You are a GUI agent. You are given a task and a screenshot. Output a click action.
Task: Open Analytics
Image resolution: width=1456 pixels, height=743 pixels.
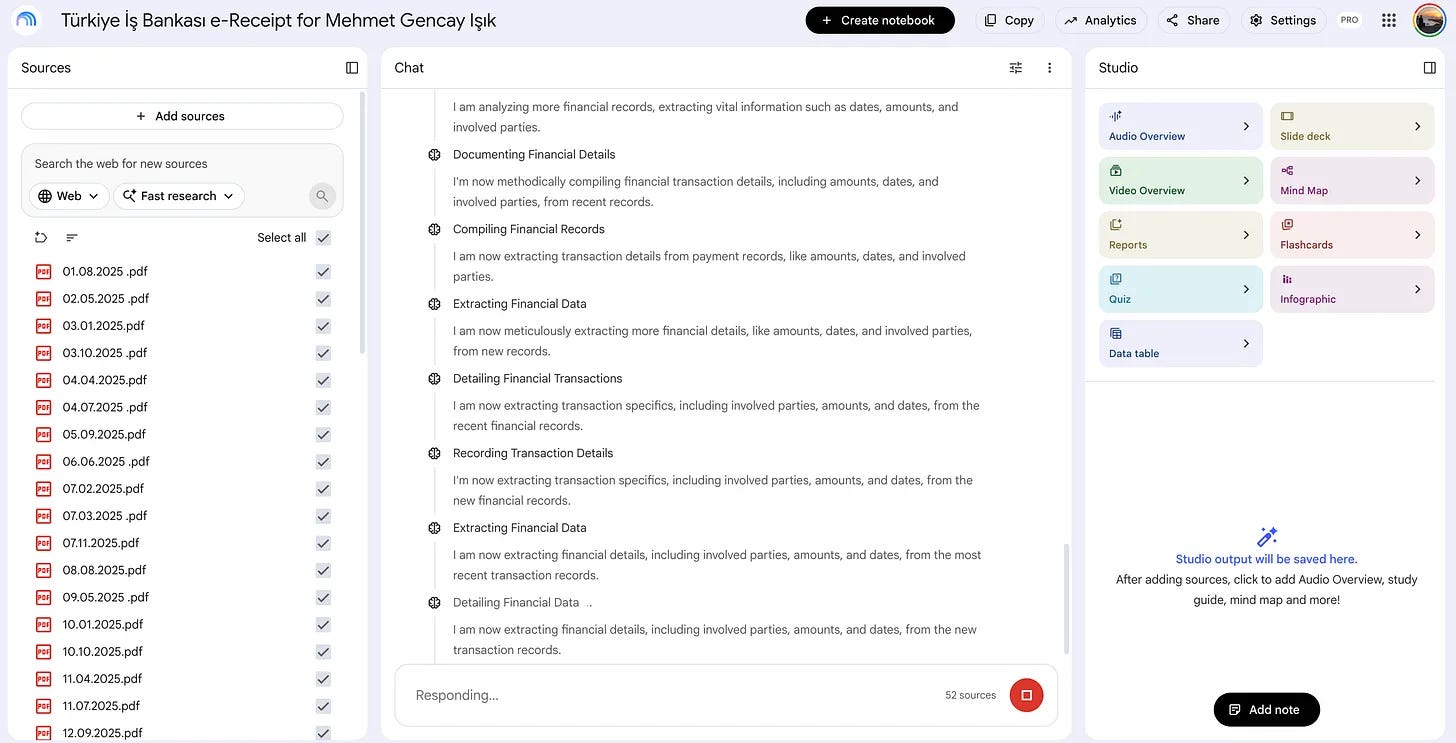(1100, 20)
